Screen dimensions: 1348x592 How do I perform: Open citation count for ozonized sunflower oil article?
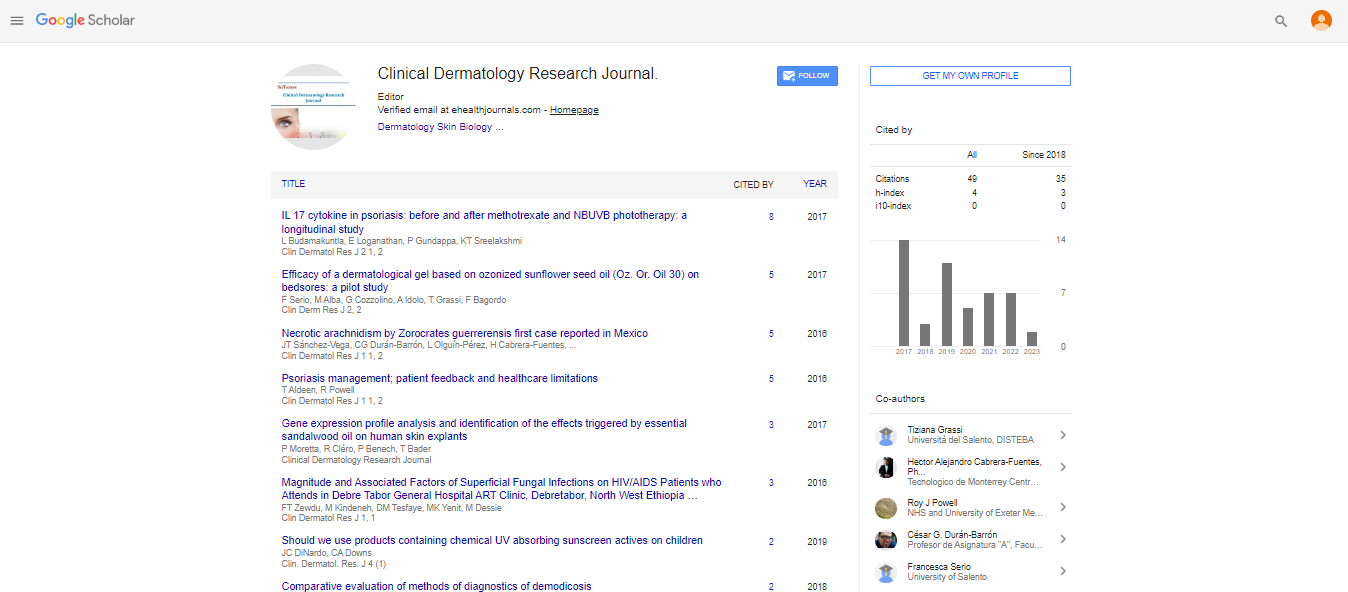(771, 275)
